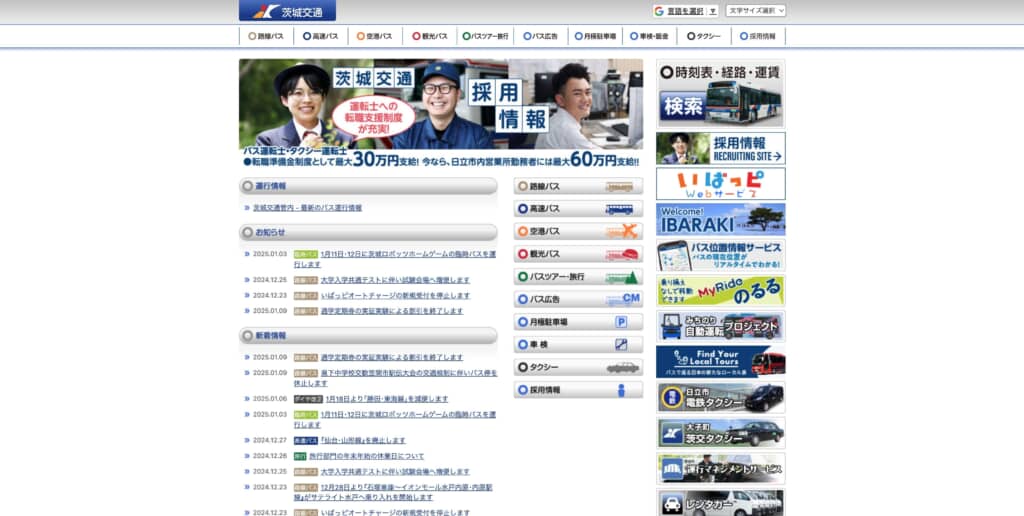Click the 茨城交通 logo in header

coord(287,11)
